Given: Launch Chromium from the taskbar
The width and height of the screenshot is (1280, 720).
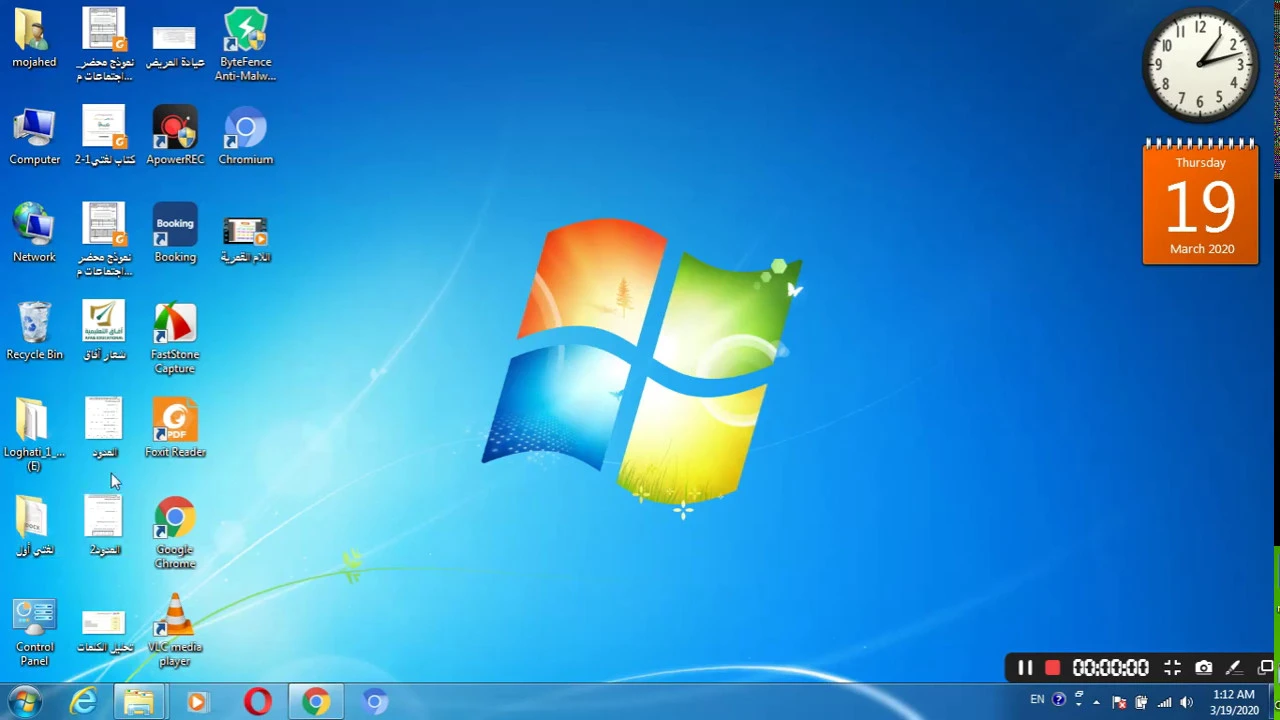Looking at the screenshot, I should (x=374, y=702).
